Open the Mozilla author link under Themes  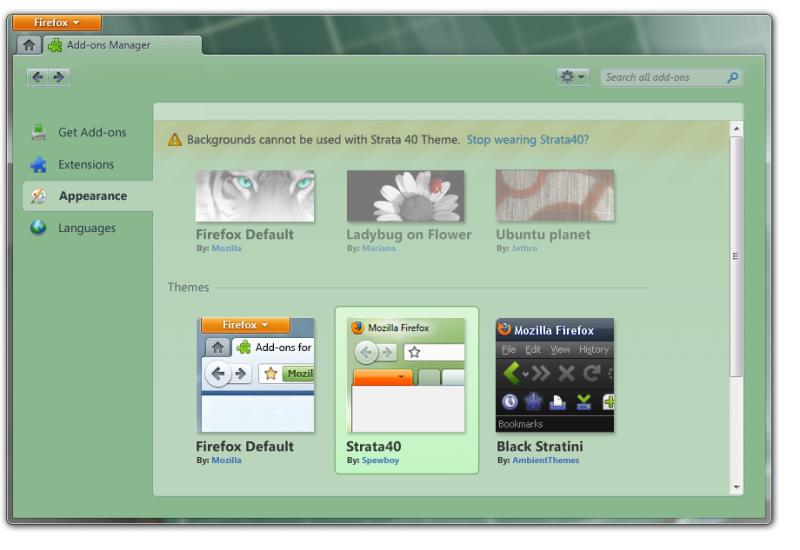click(226, 460)
